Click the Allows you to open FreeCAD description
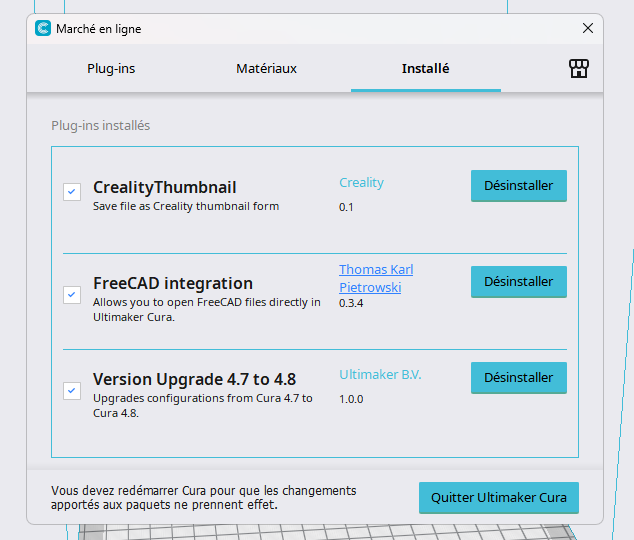Screen dimensions: 634x540 pos(207,310)
